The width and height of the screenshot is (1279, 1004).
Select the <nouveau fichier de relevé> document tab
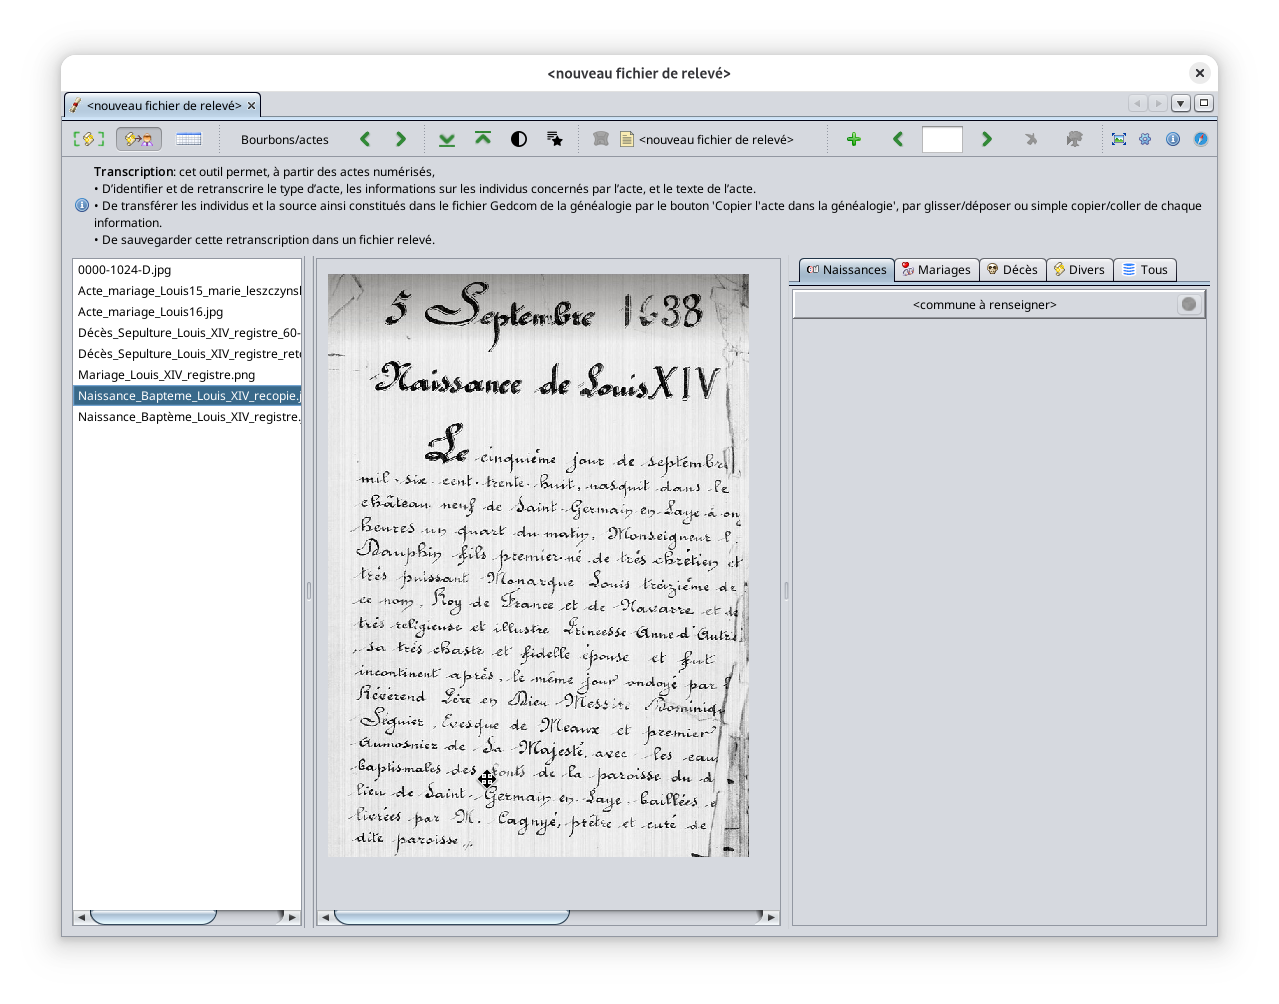point(163,105)
